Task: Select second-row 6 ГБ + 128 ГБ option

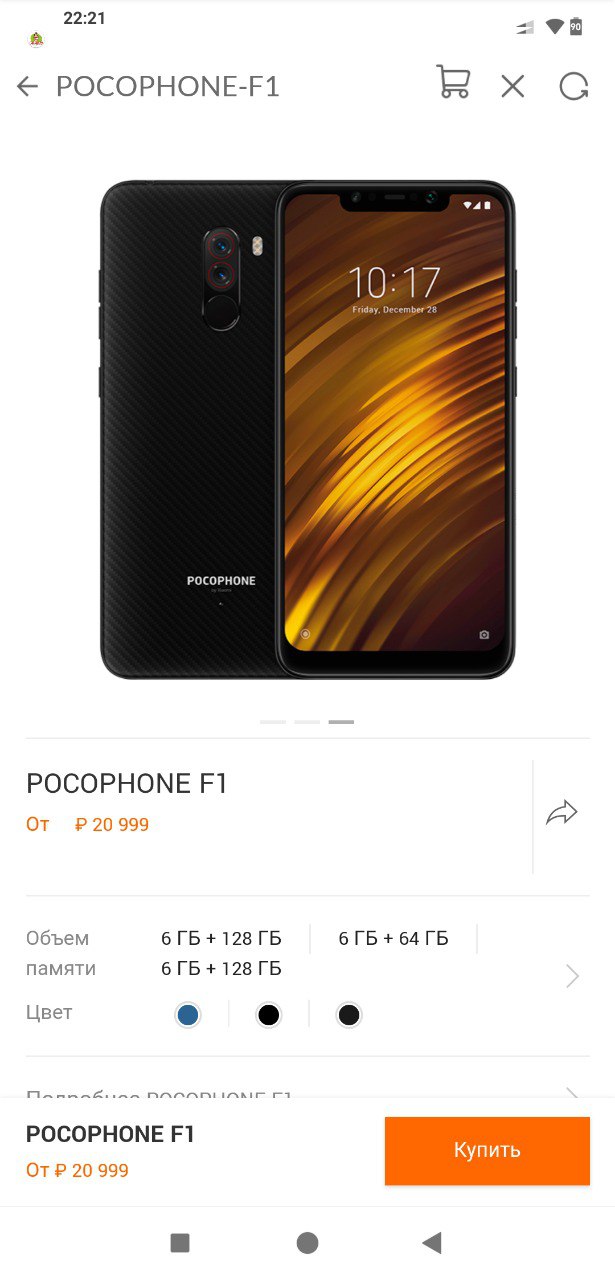Action: [221, 968]
